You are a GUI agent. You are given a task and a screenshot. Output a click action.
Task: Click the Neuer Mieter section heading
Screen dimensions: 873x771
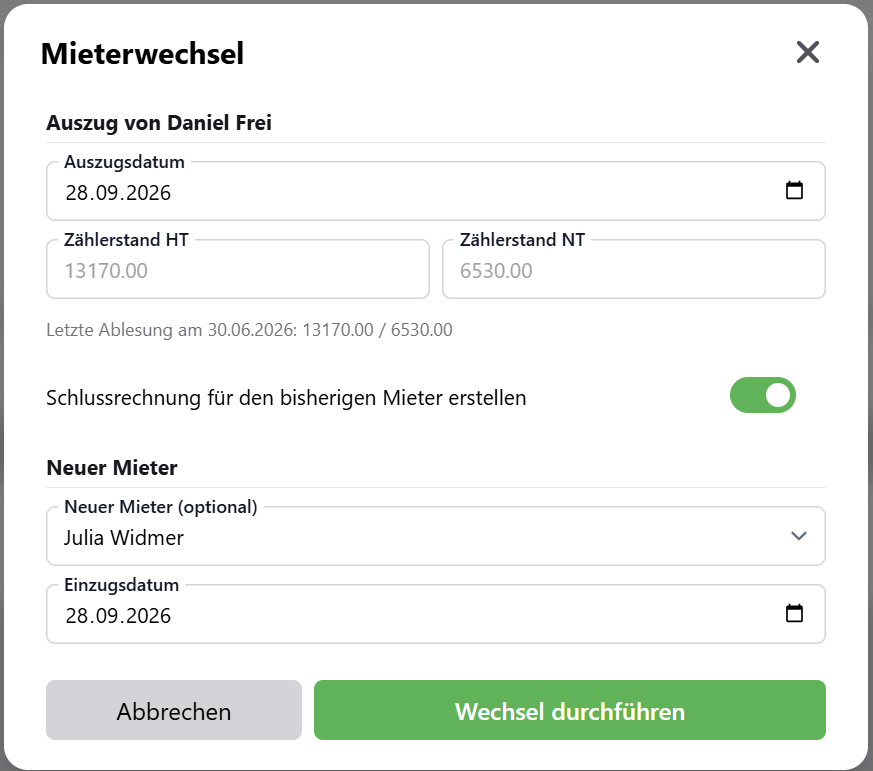click(112, 468)
